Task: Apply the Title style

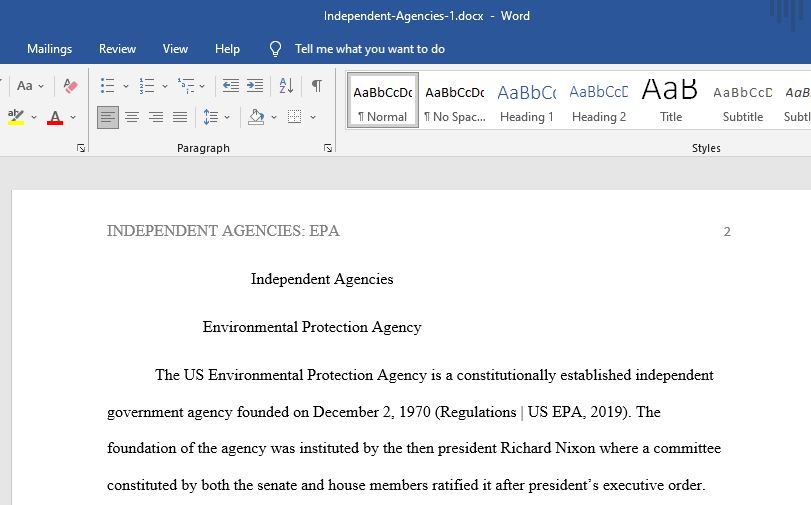Action: pyautogui.click(x=670, y=100)
